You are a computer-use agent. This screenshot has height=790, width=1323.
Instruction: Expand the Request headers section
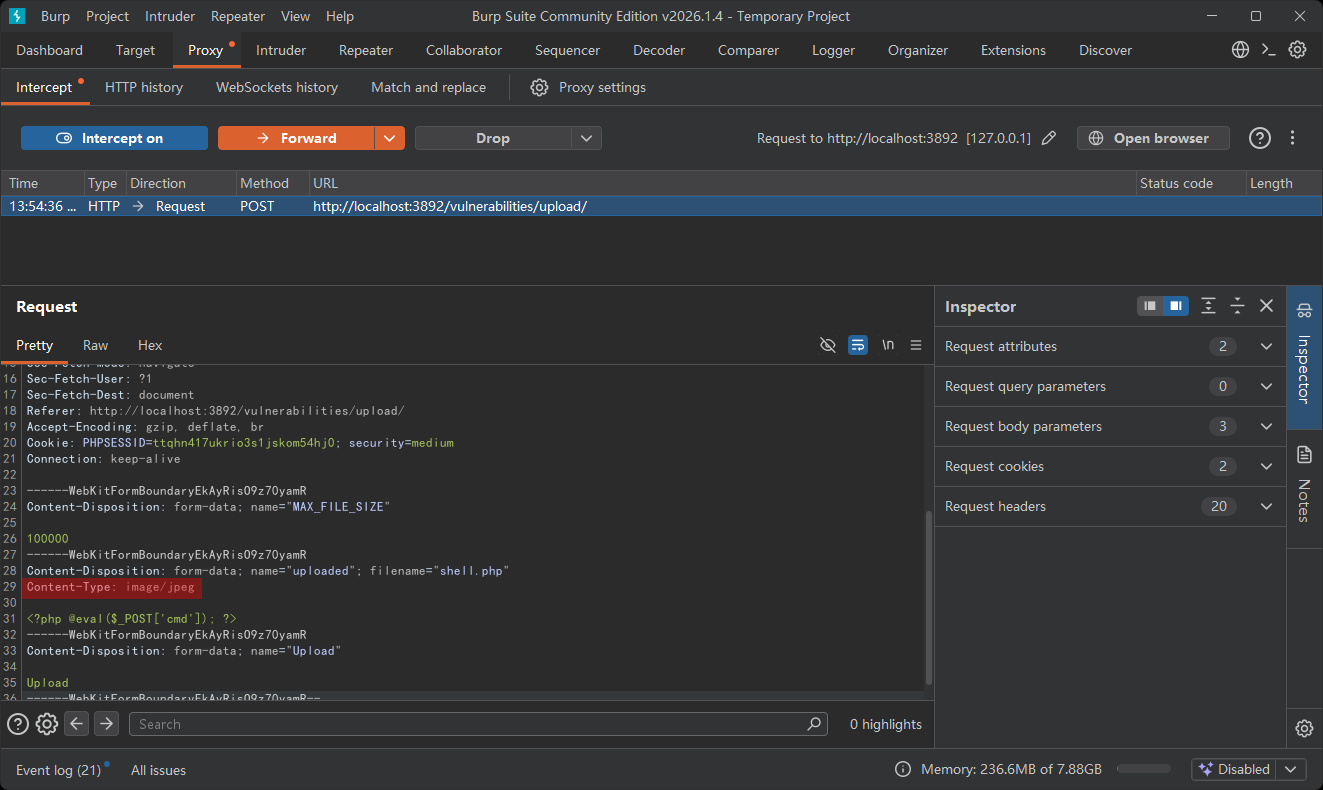point(1110,506)
